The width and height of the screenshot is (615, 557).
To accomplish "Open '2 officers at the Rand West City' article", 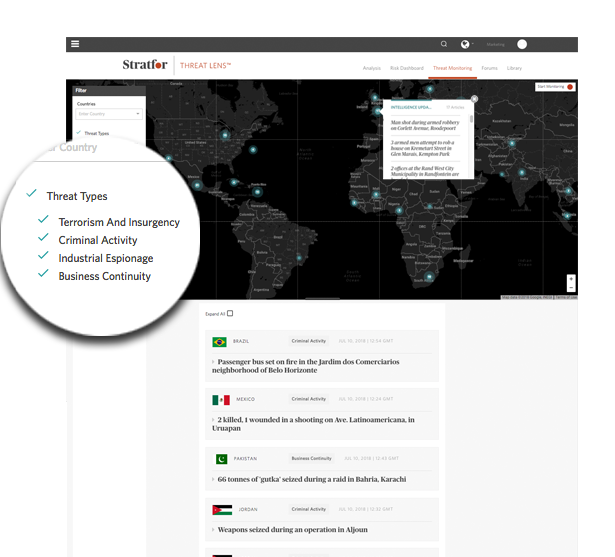I will click(x=425, y=171).
